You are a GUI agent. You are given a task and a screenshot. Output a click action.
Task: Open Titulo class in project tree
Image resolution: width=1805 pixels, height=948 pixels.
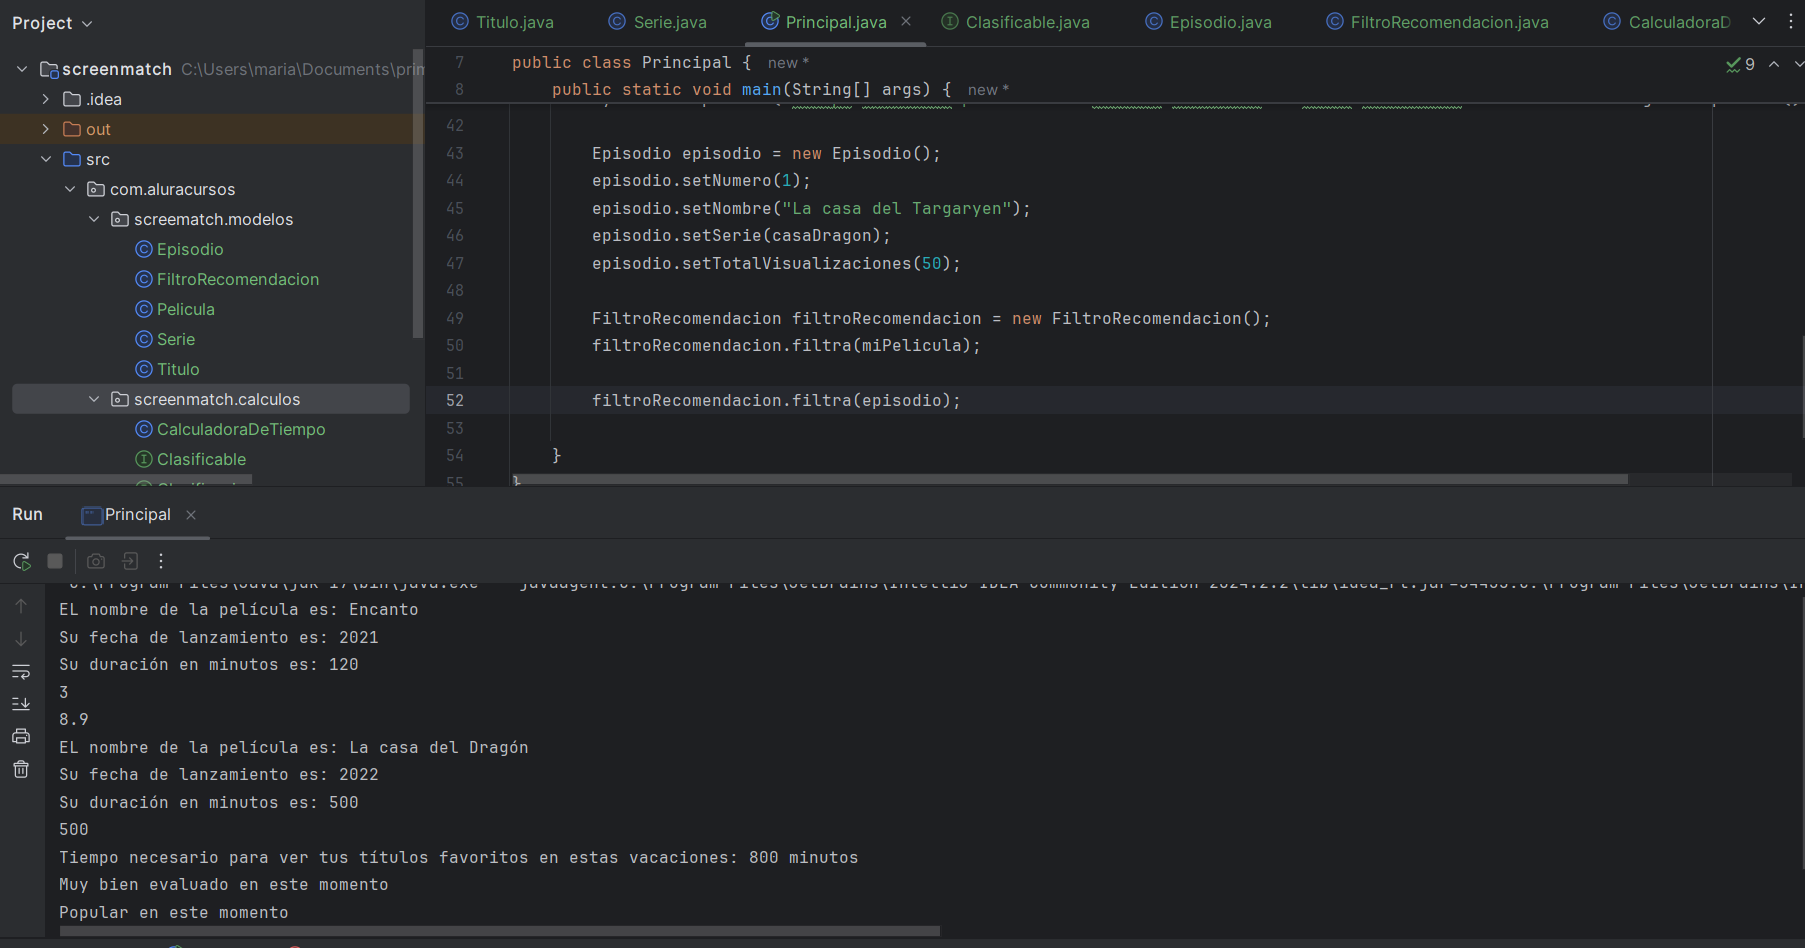point(177,369)
